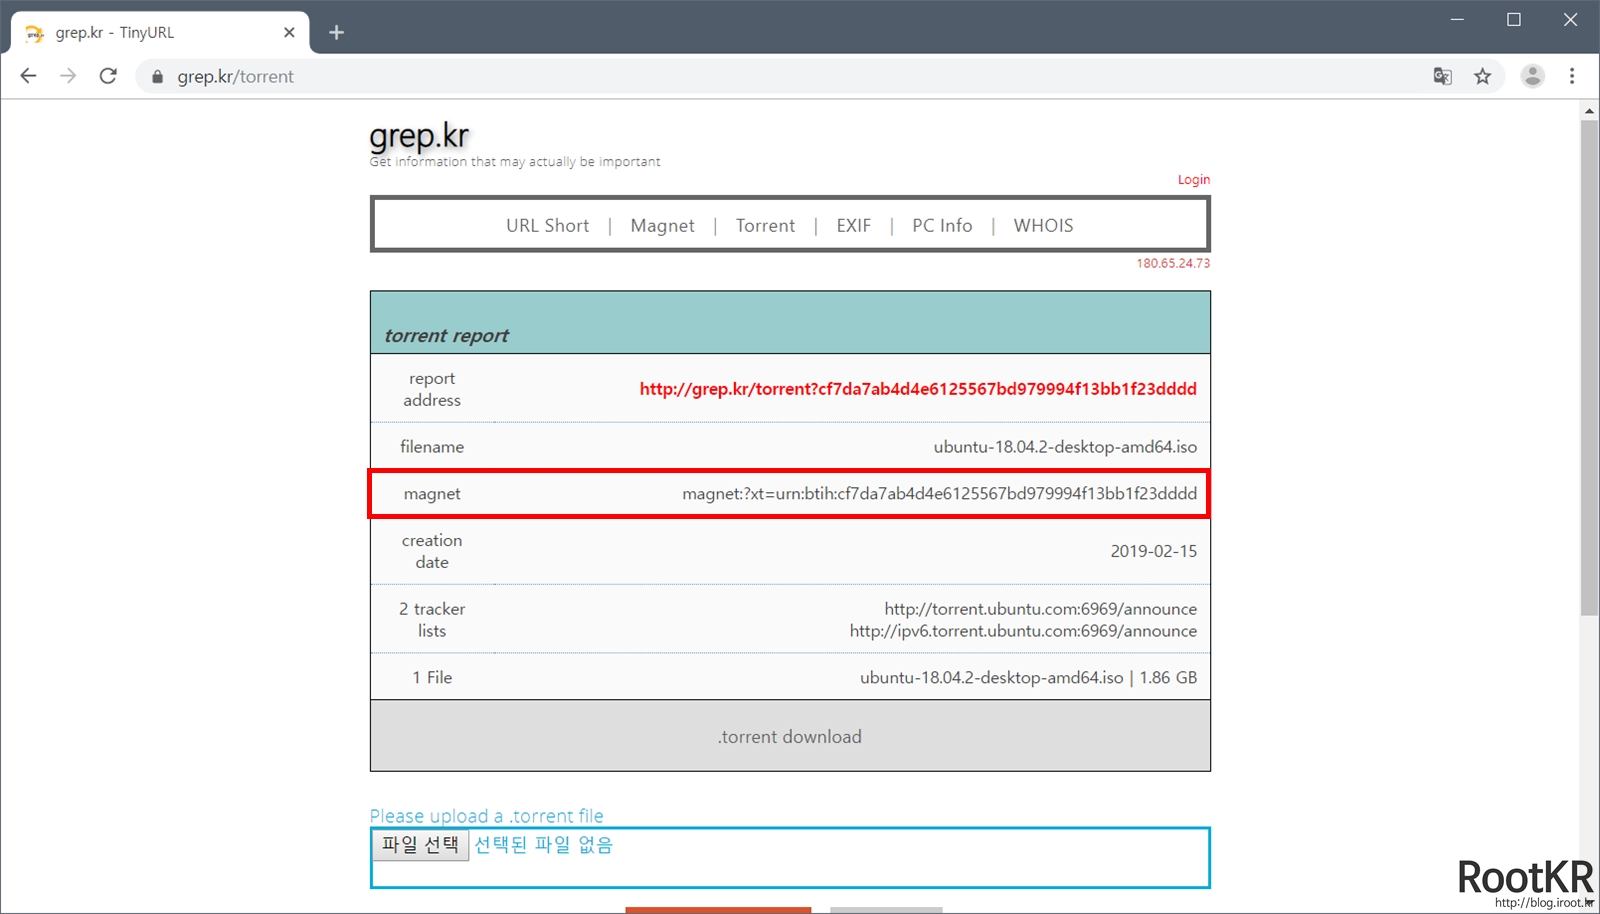Close the grep.kr TinyURL tab
Image resolution: width=1600 pixels, height=914 pixels.
tap(289, 32)
